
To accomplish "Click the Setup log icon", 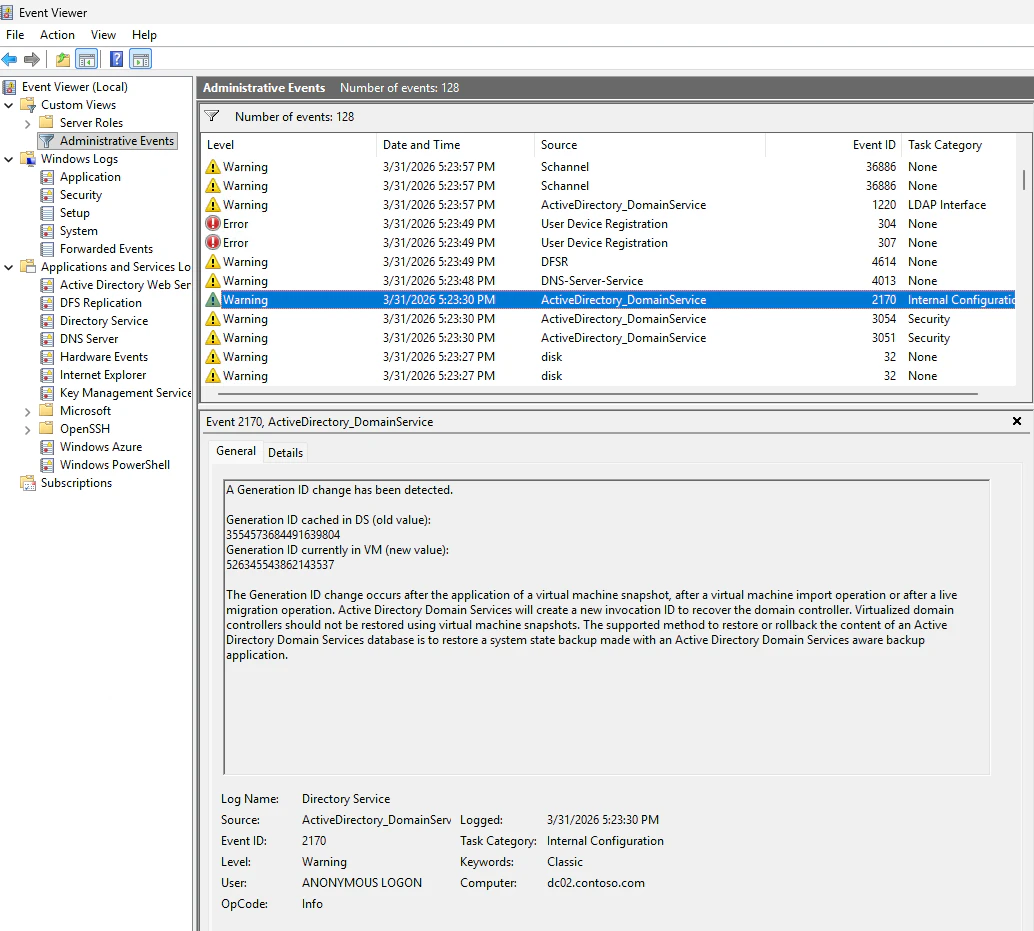I will [47, 213].
